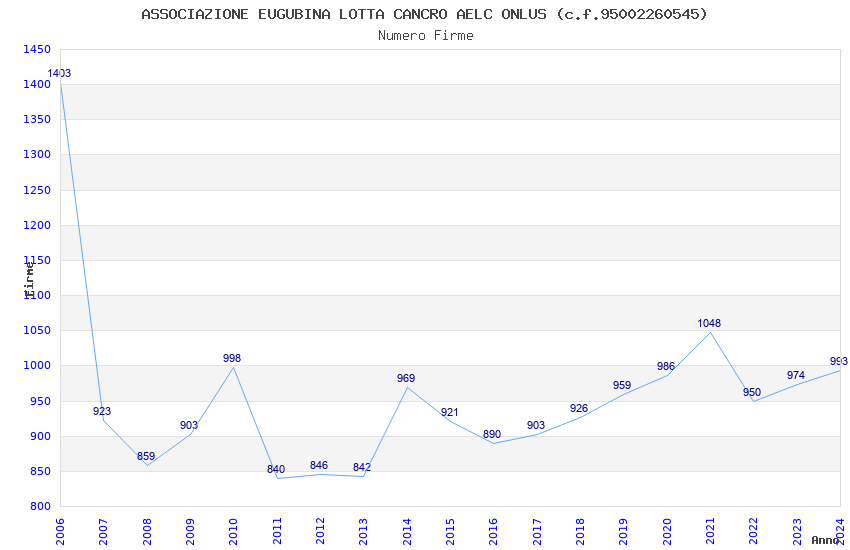Click the 998 data label
The image size is (850, 550).
pyautogui.click(x=232, y=358)
